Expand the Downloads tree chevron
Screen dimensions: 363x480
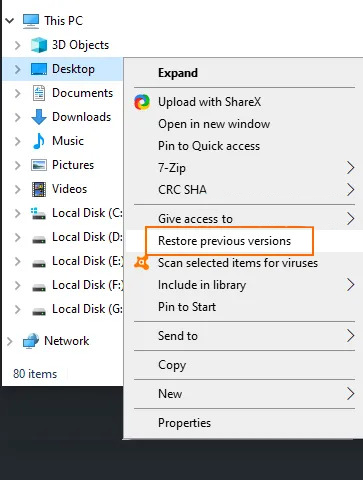18,117
